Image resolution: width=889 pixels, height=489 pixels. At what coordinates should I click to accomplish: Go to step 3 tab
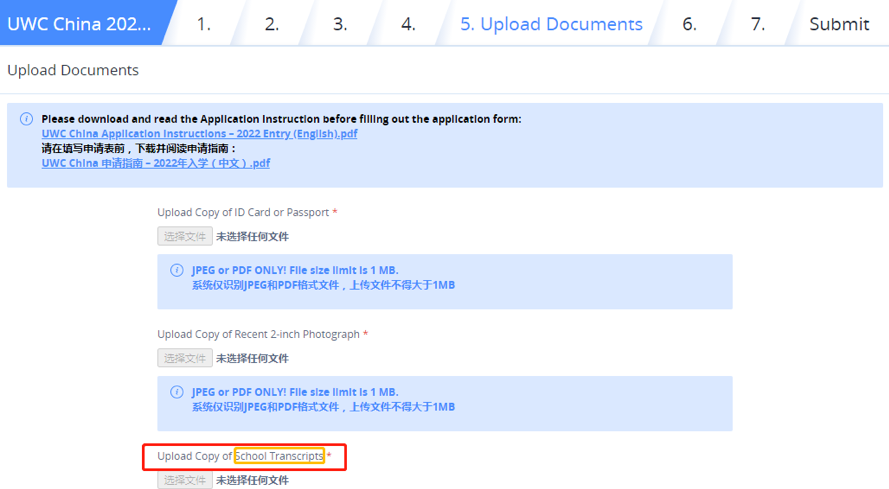[x=340, y=24]
